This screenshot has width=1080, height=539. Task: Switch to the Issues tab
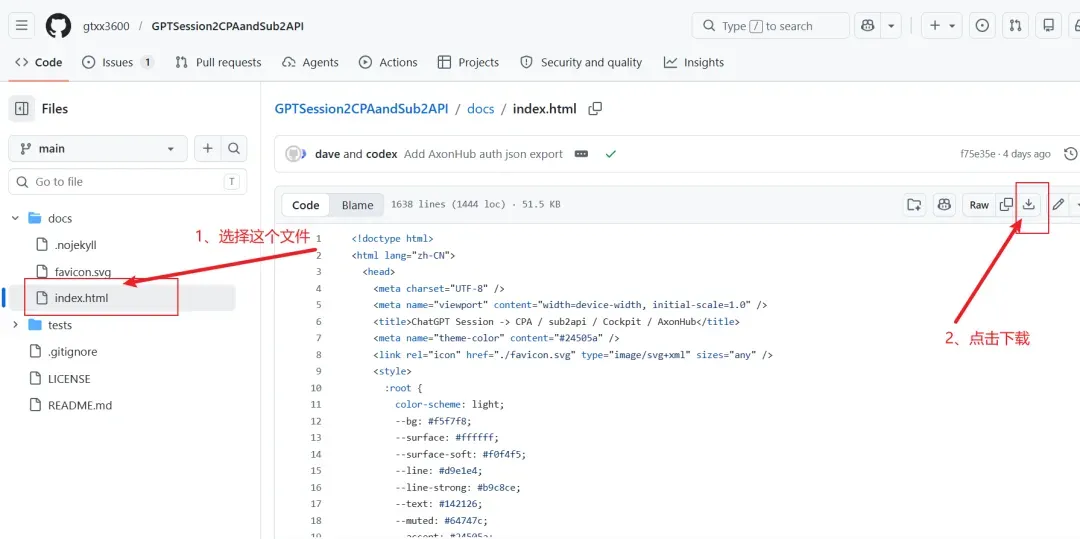tap(117, 62)
